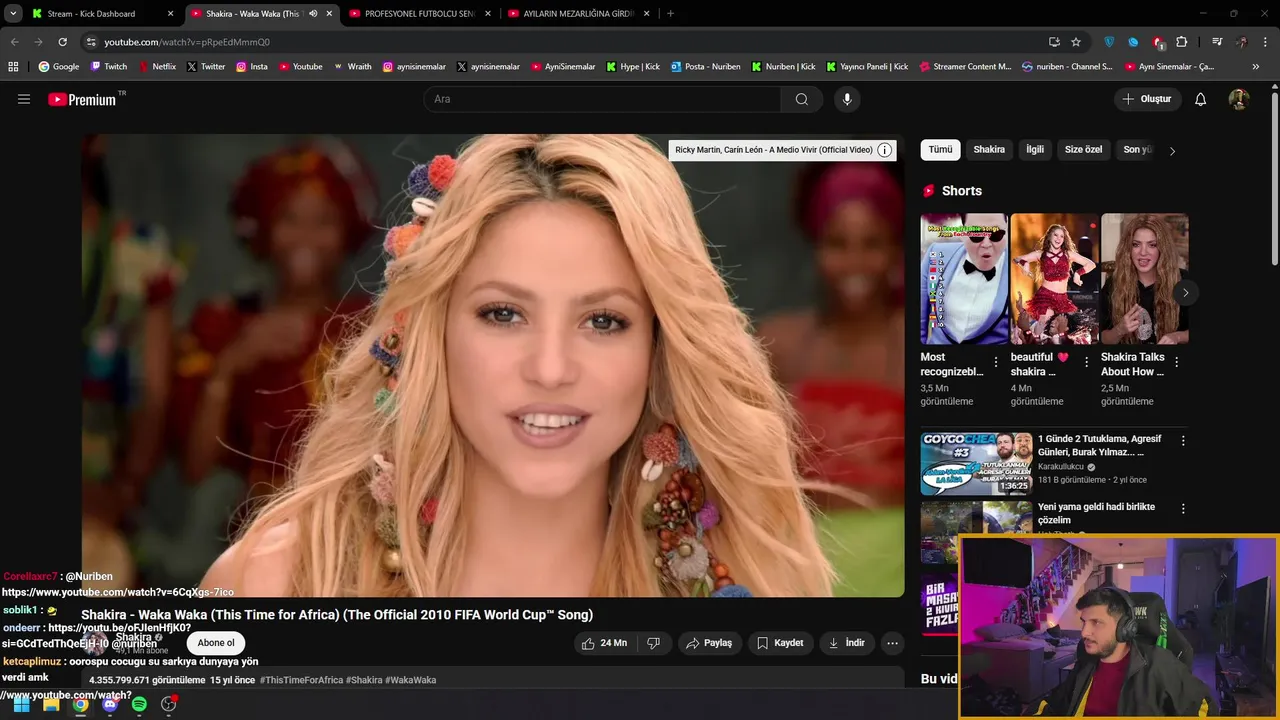The height and width of the screenshot is (720, 1280).
Task: Open the YouTube guide hamburger menu
Action: [x=24, y=99]
